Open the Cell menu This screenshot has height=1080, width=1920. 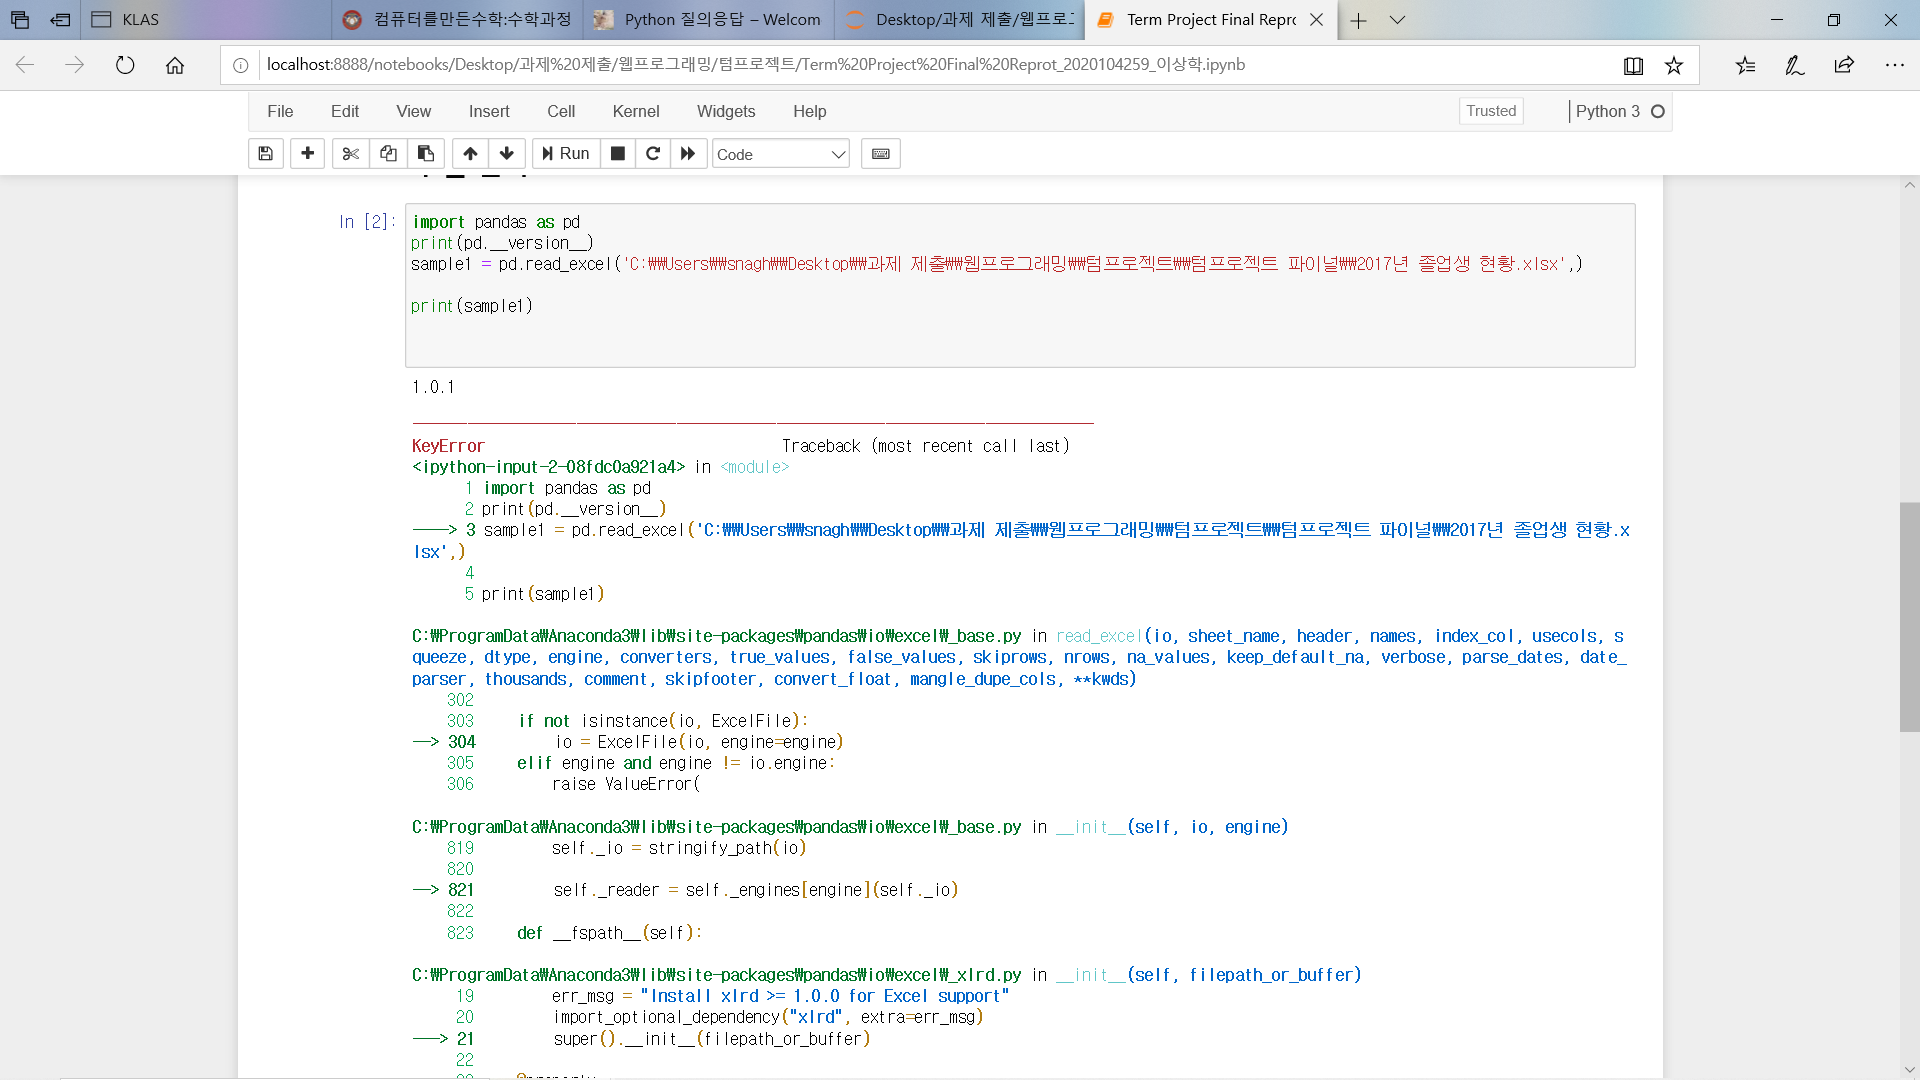(561, 111)
